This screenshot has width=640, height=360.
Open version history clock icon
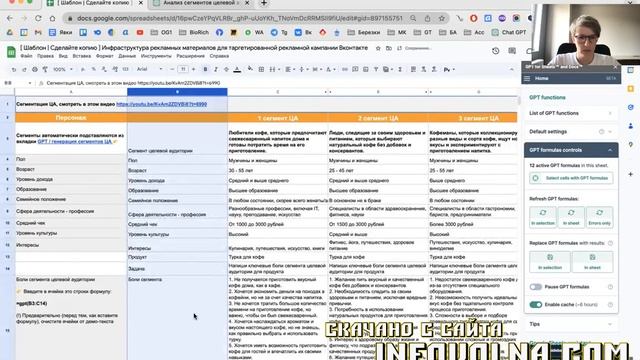(x=496, y=51)
